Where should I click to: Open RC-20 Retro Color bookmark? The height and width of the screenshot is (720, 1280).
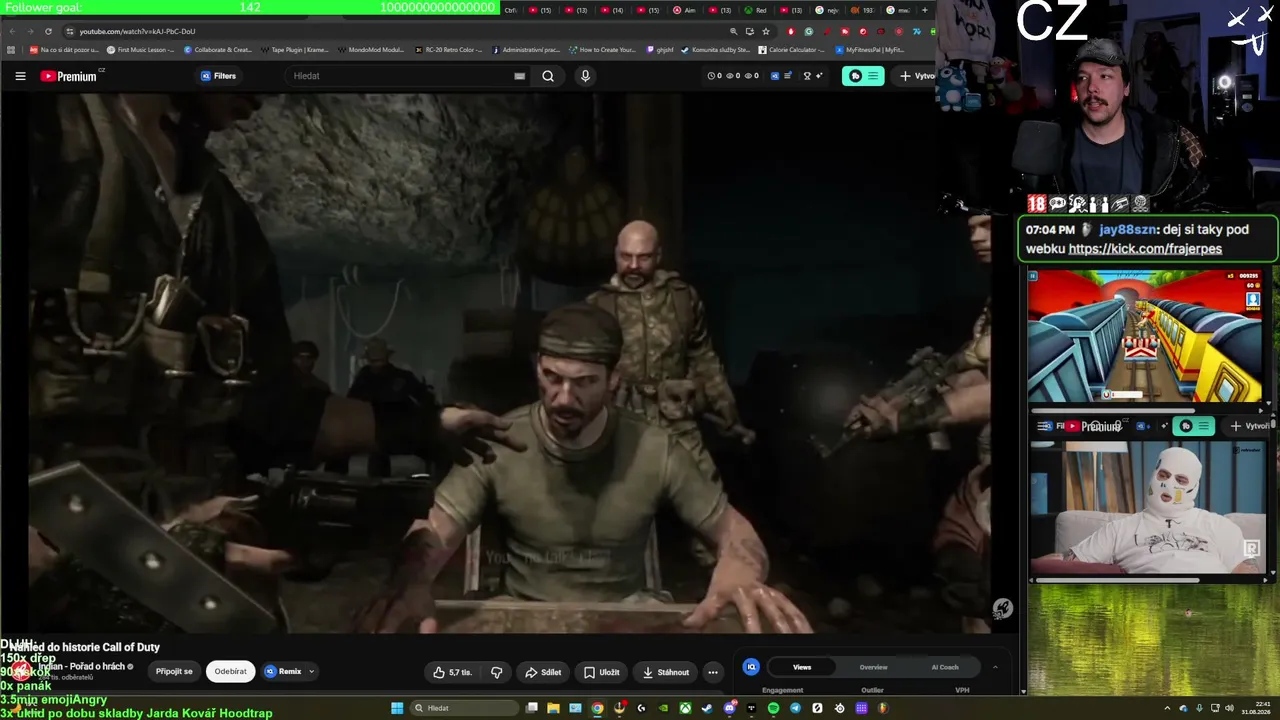448,49
